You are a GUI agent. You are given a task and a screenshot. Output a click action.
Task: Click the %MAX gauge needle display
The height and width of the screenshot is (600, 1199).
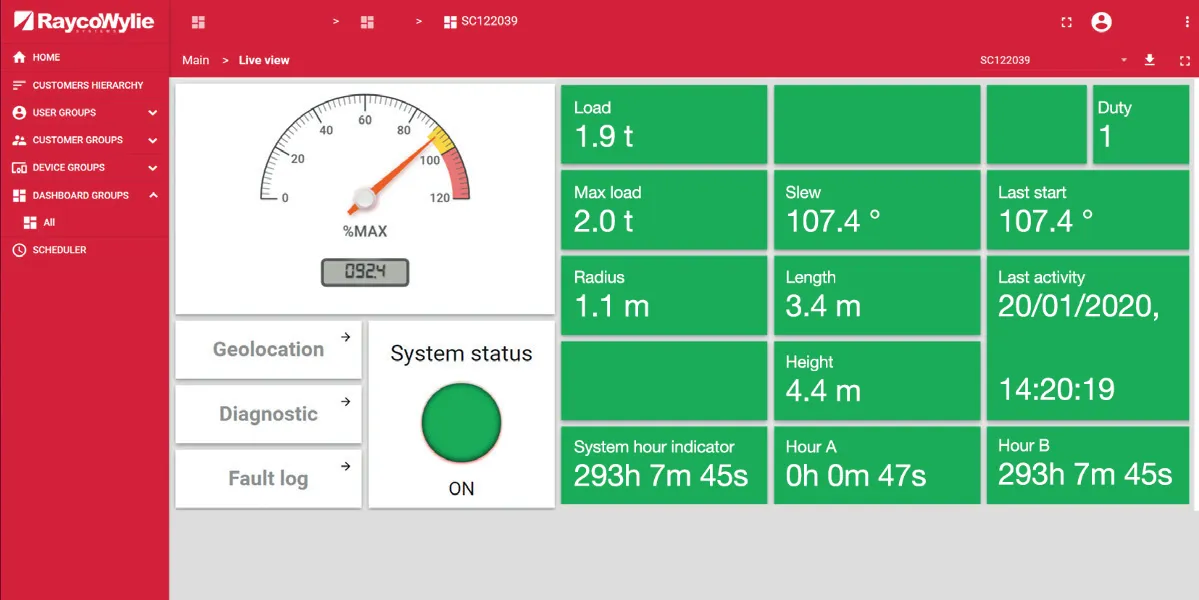coord(364,272)
